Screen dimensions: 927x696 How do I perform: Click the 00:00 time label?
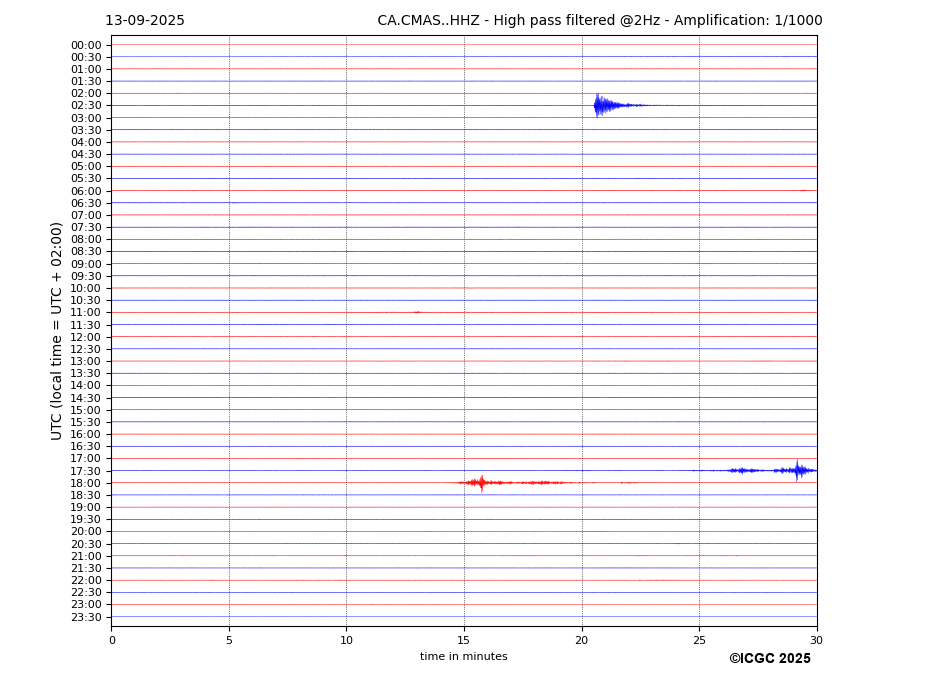click(86, 46)
